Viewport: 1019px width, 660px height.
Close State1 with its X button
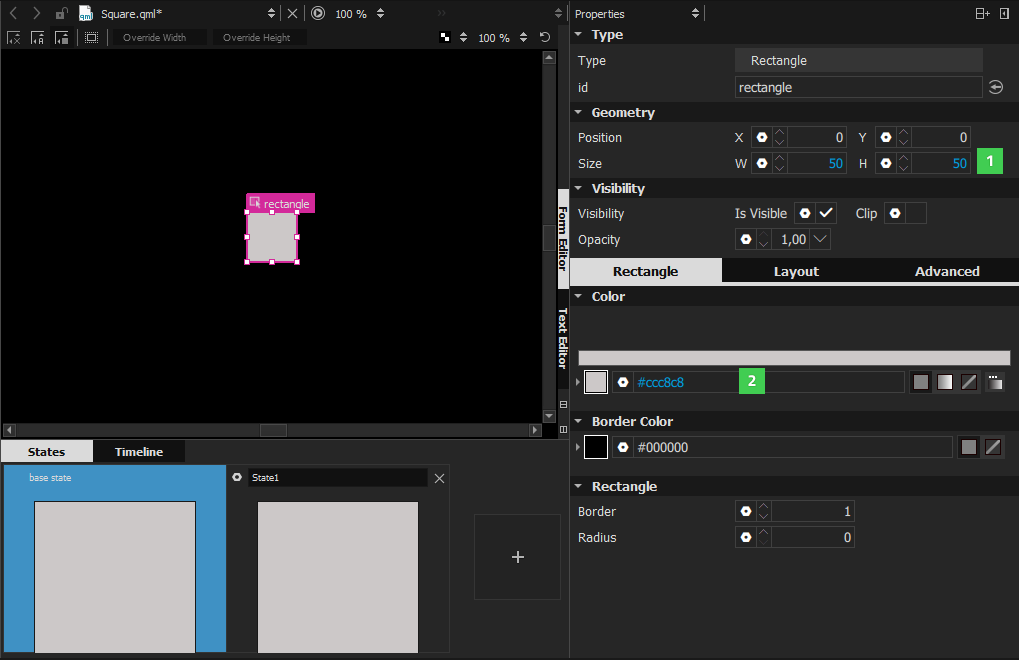(439, 479)
